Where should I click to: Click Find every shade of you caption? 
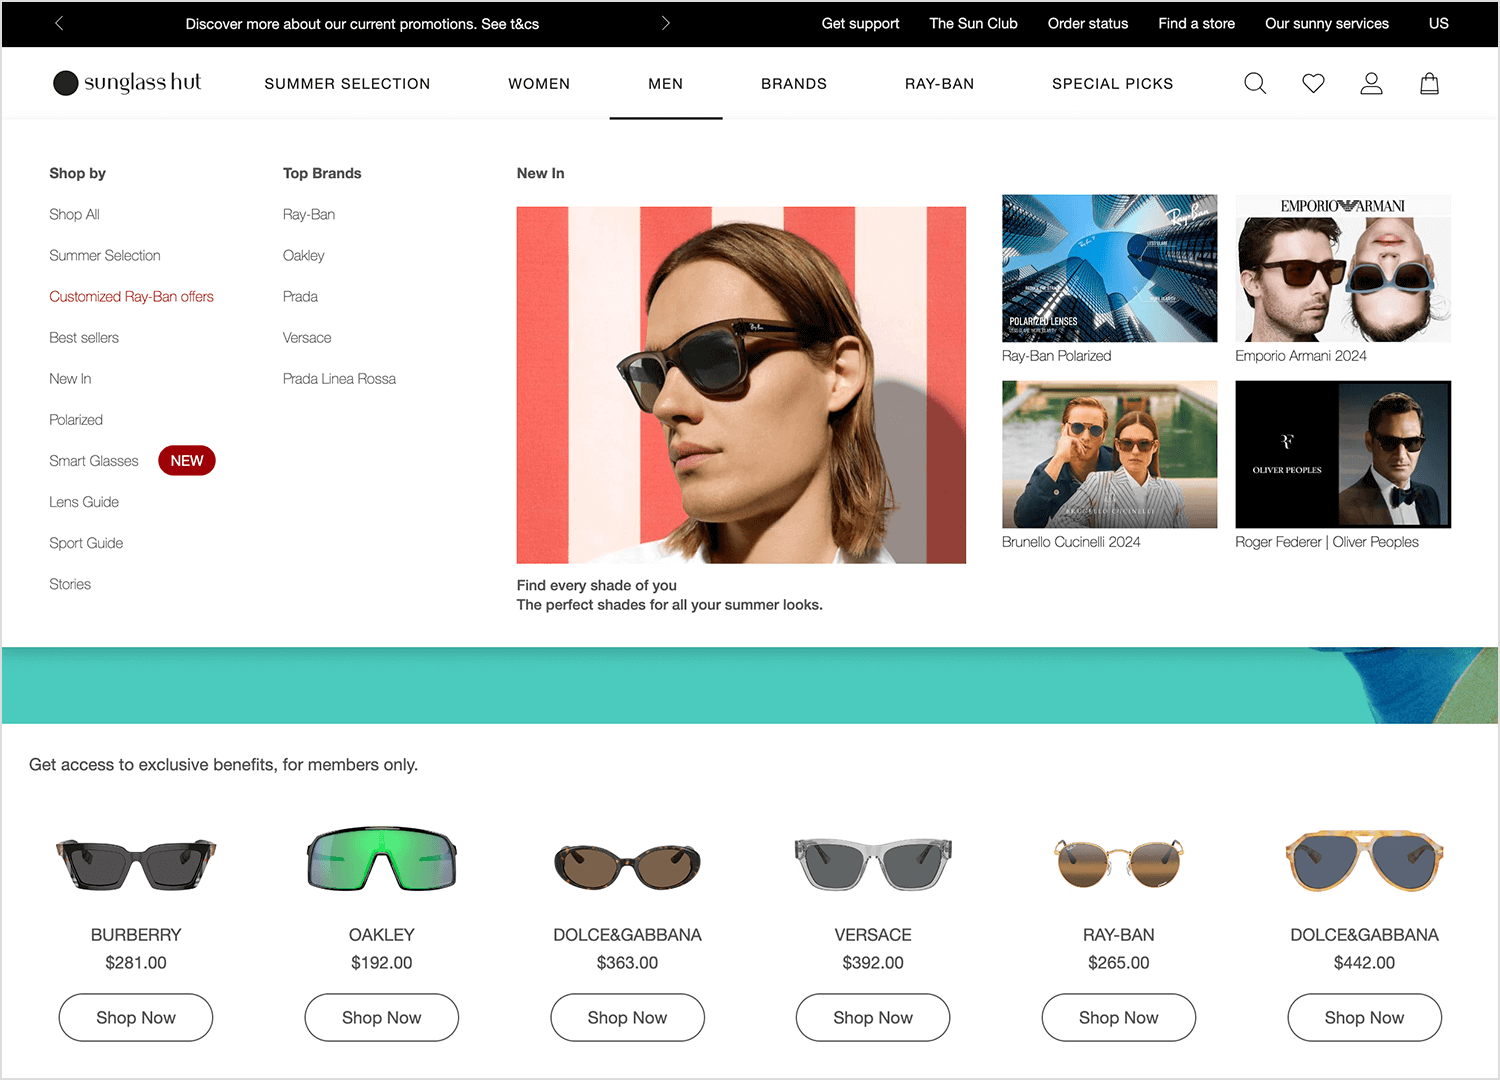pyautogui.click(x=597, y=585)
